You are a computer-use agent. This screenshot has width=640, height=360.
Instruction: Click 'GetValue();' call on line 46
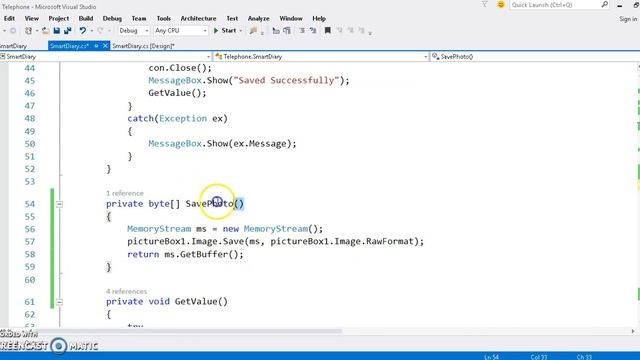coord(178,93)
